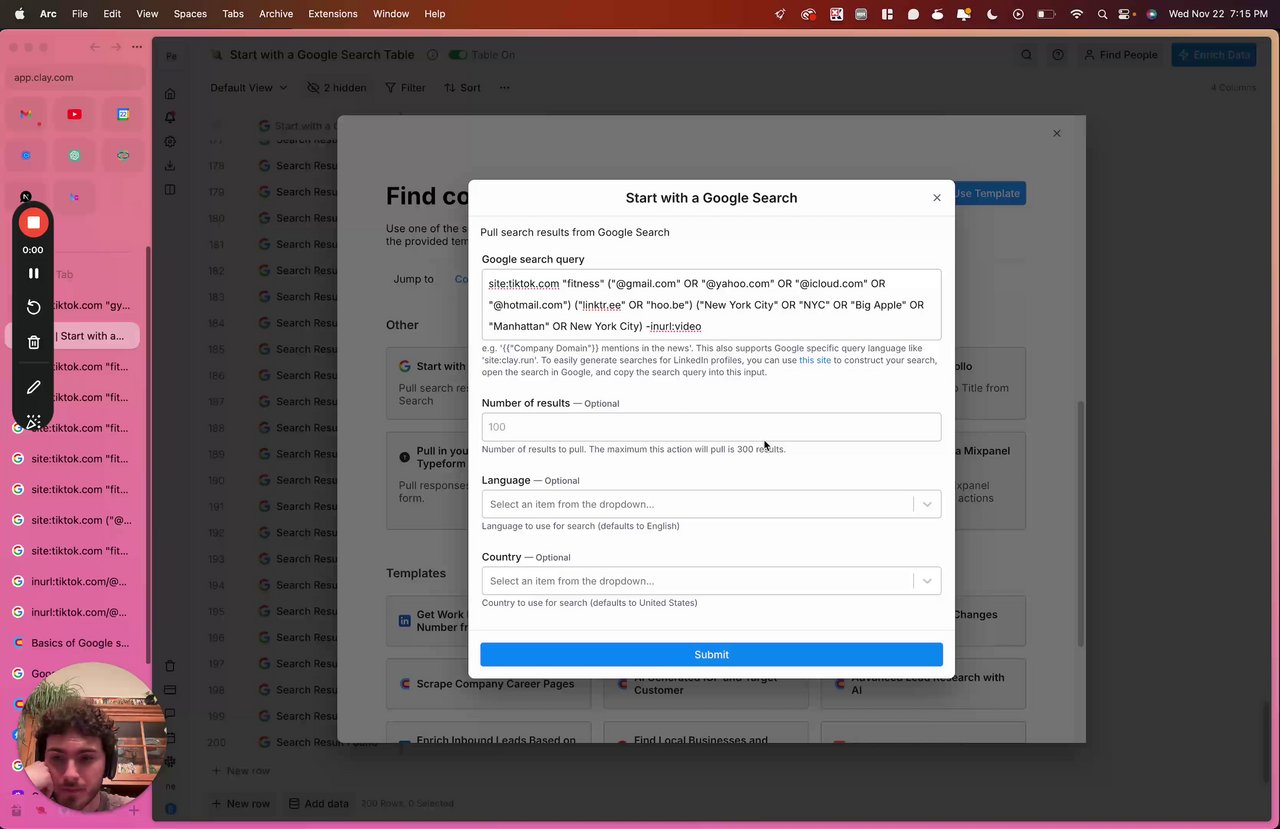Open the File menu
Screen dimensions: 1280x829
coord(80,14)
